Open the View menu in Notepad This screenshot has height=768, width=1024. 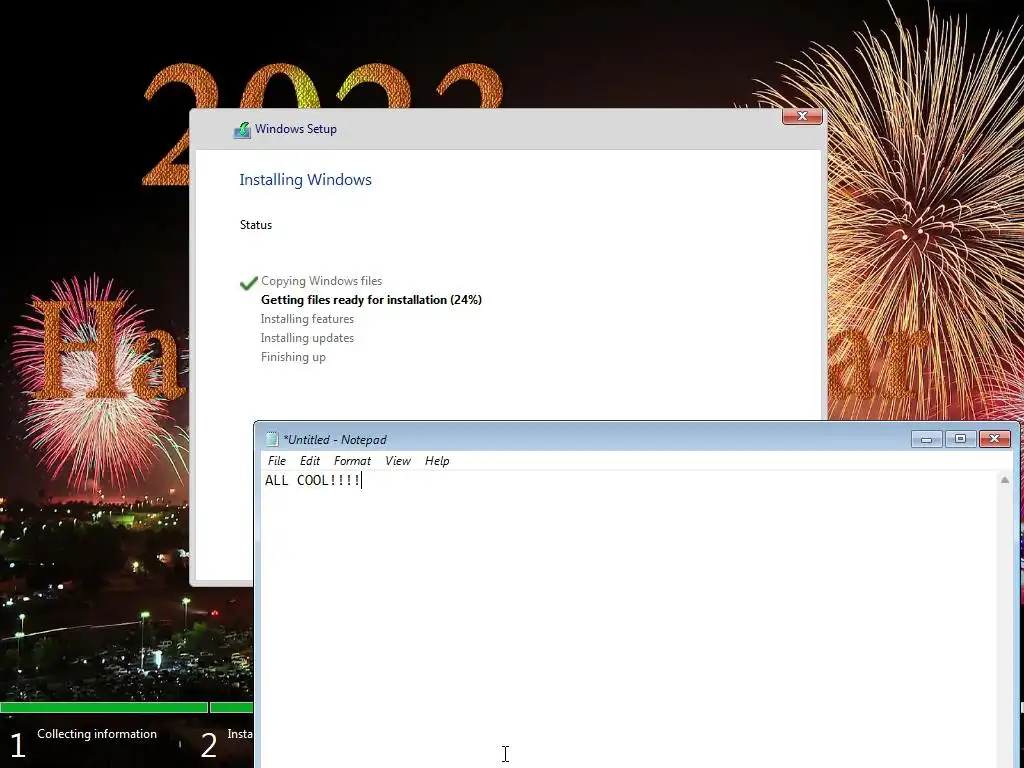(x=398, y=460)
